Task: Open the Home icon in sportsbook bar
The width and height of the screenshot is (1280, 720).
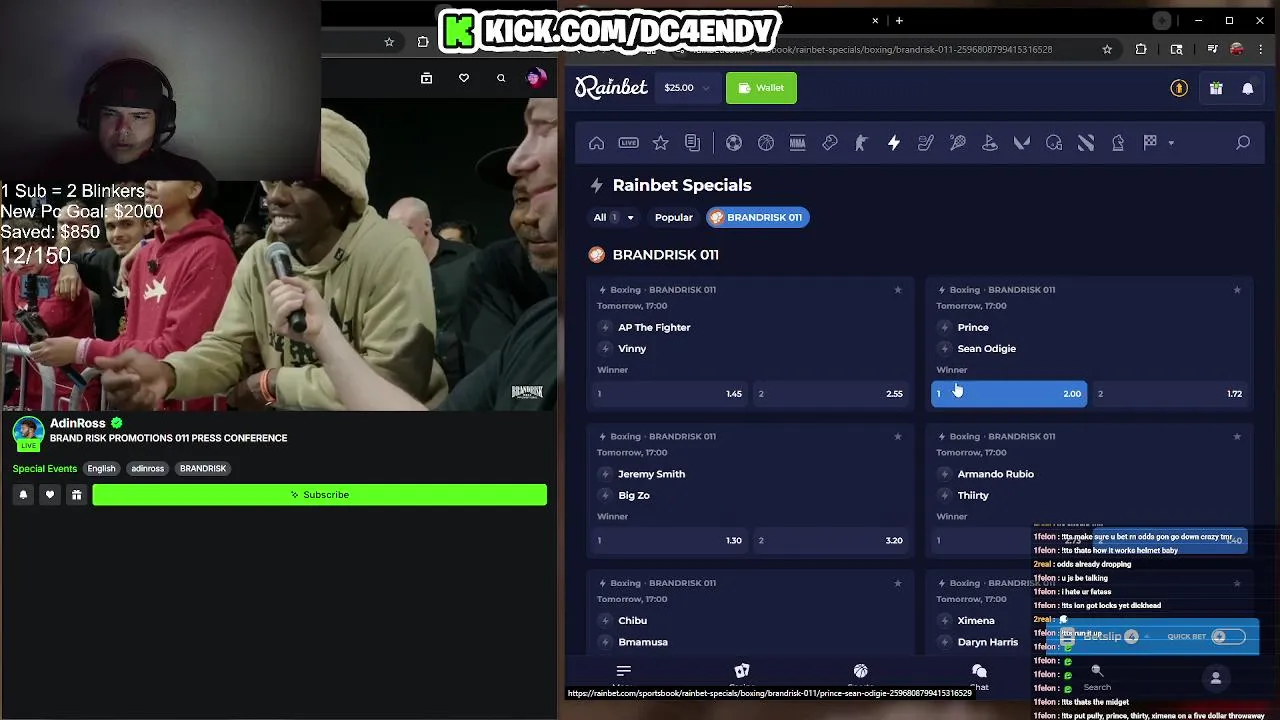Action: [596, 143]
